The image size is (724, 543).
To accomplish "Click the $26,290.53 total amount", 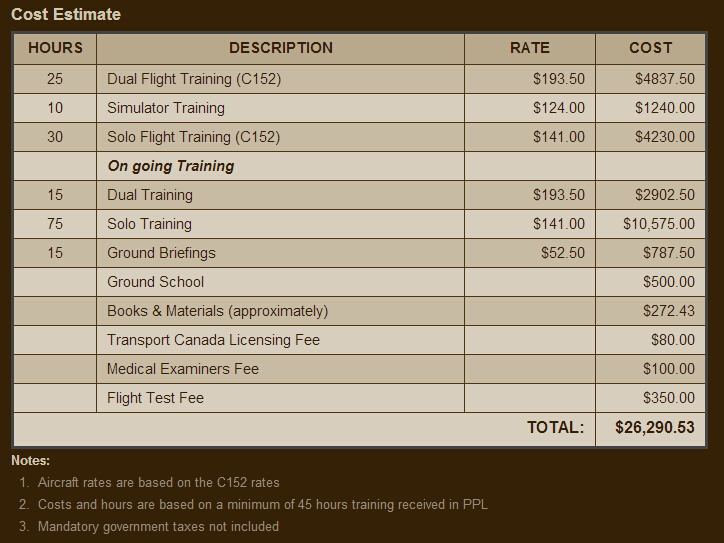I will click(x=654, y=428).
